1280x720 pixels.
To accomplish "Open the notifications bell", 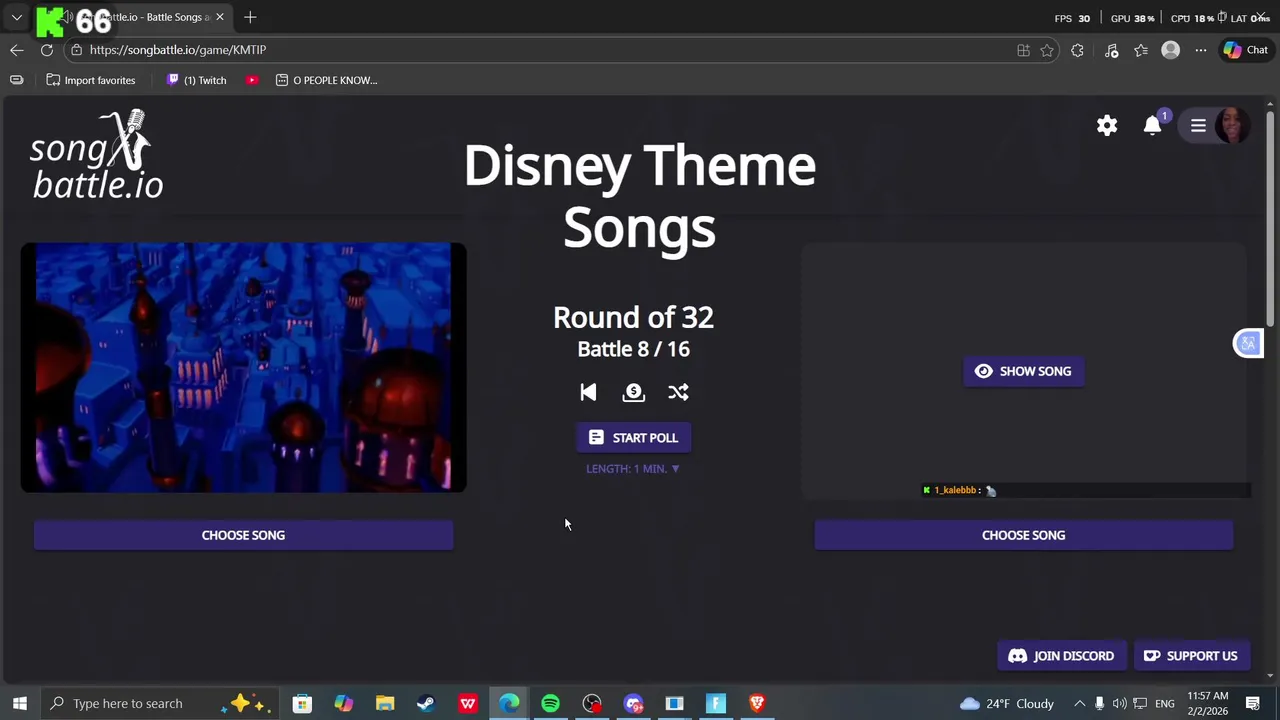I will [x=1153, y=125].
